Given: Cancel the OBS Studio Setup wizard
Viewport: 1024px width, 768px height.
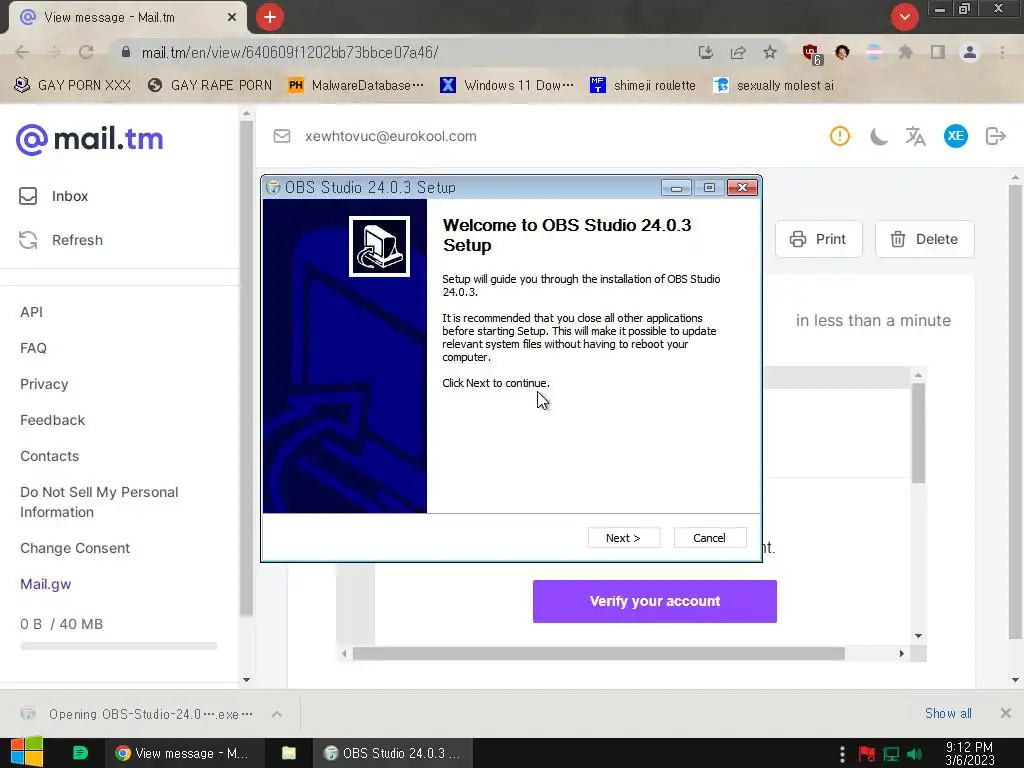Looking at the screenshot, I should [x=709, y=537].
